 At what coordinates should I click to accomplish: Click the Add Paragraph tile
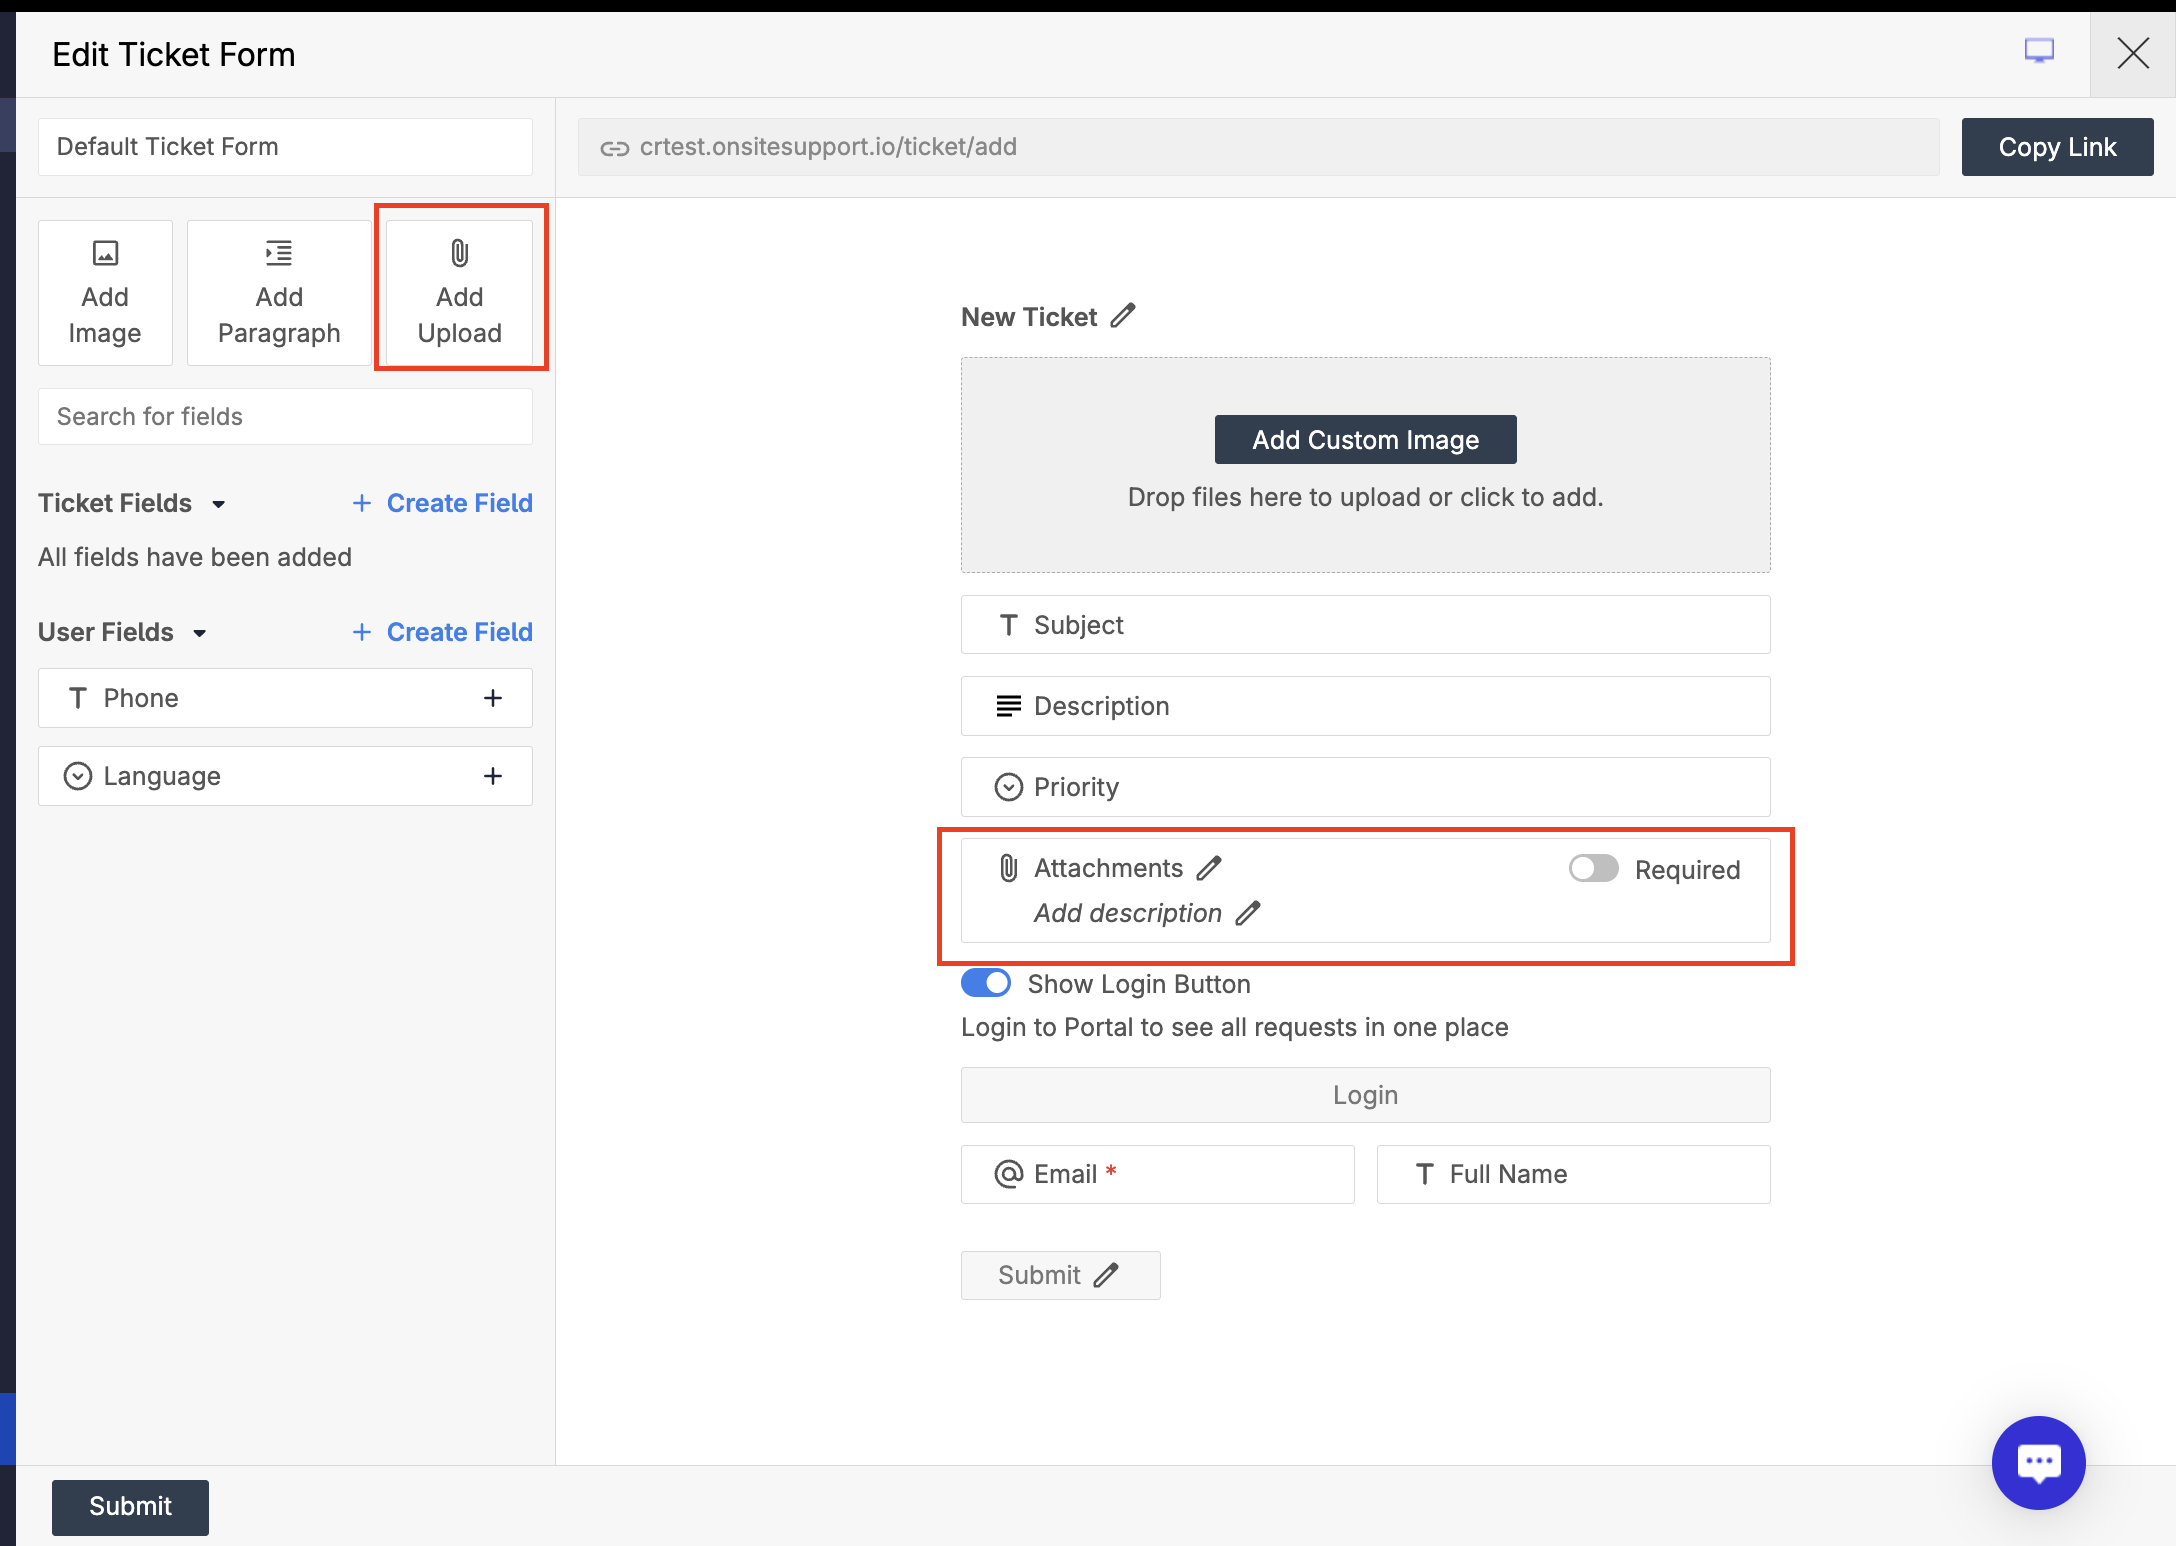[x=279, y=293]
